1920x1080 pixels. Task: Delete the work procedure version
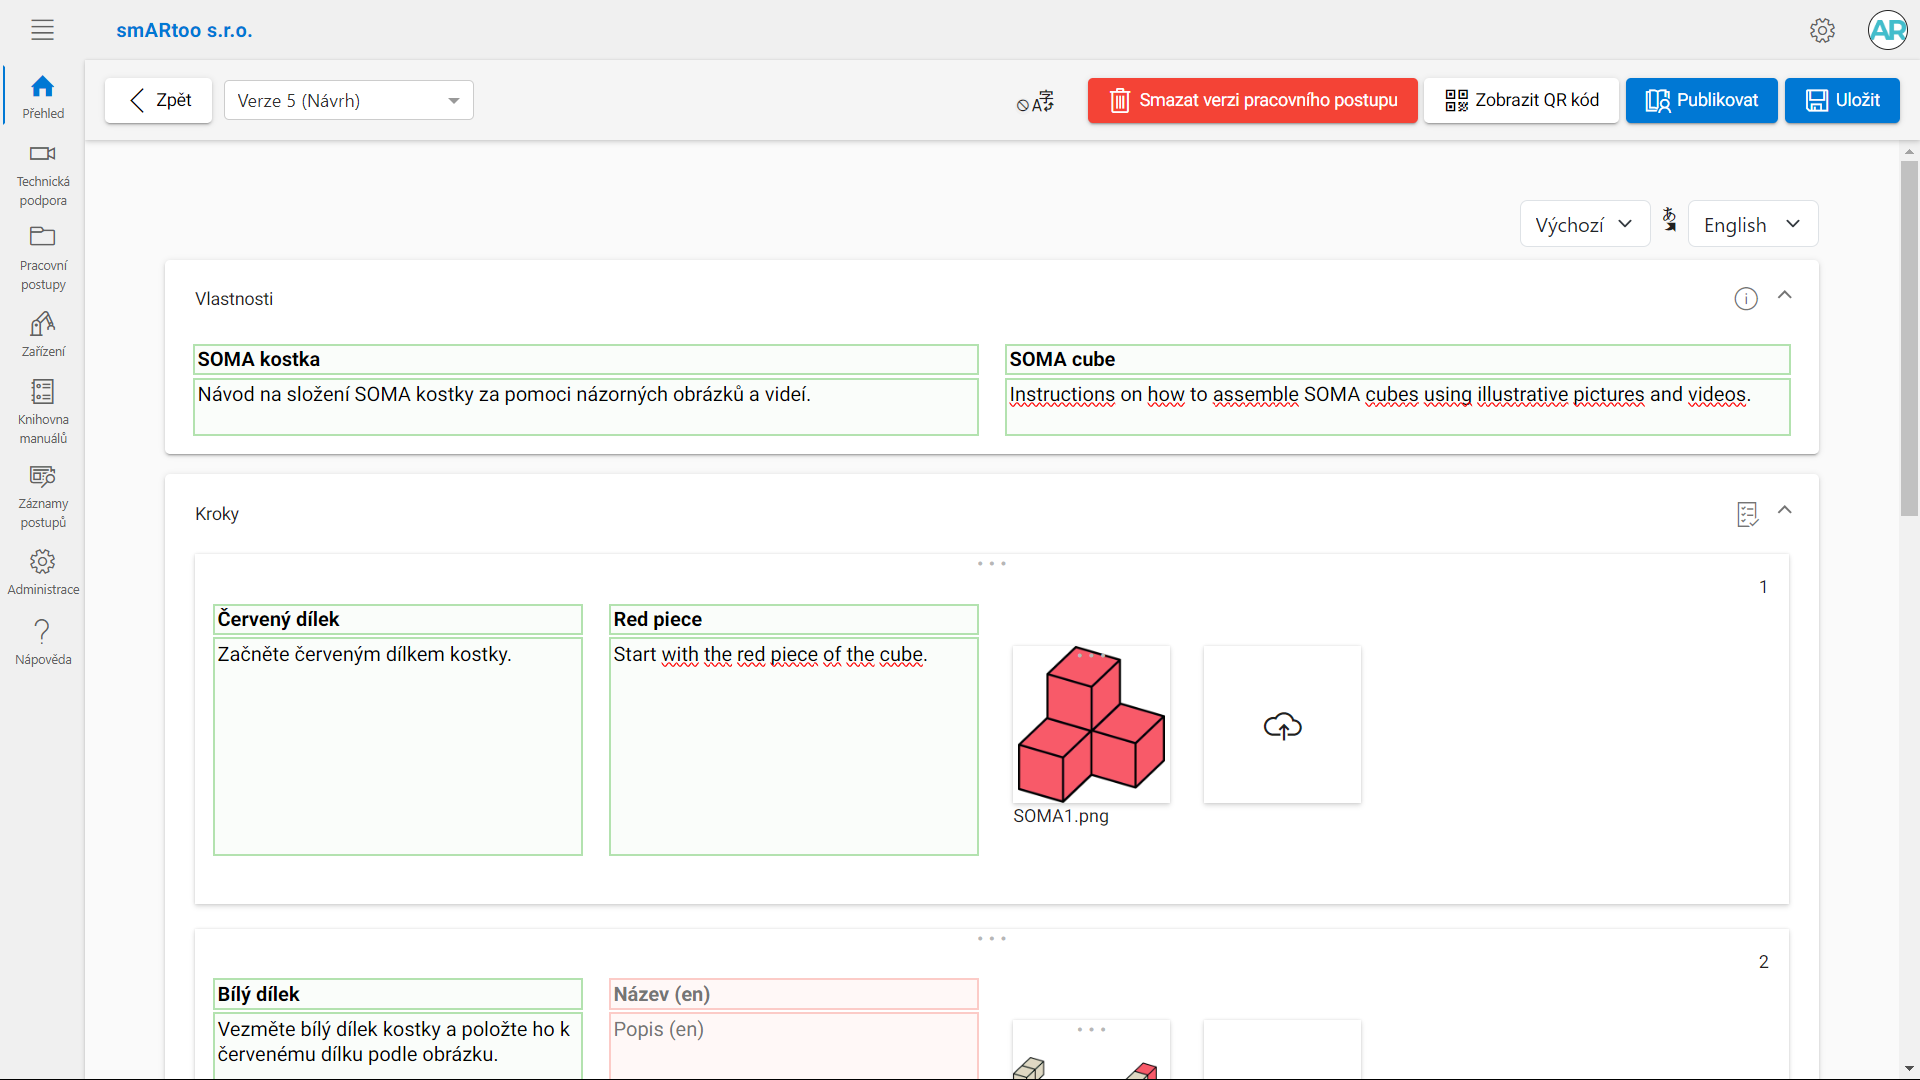pyautogui.click(x=1252, y=100)
